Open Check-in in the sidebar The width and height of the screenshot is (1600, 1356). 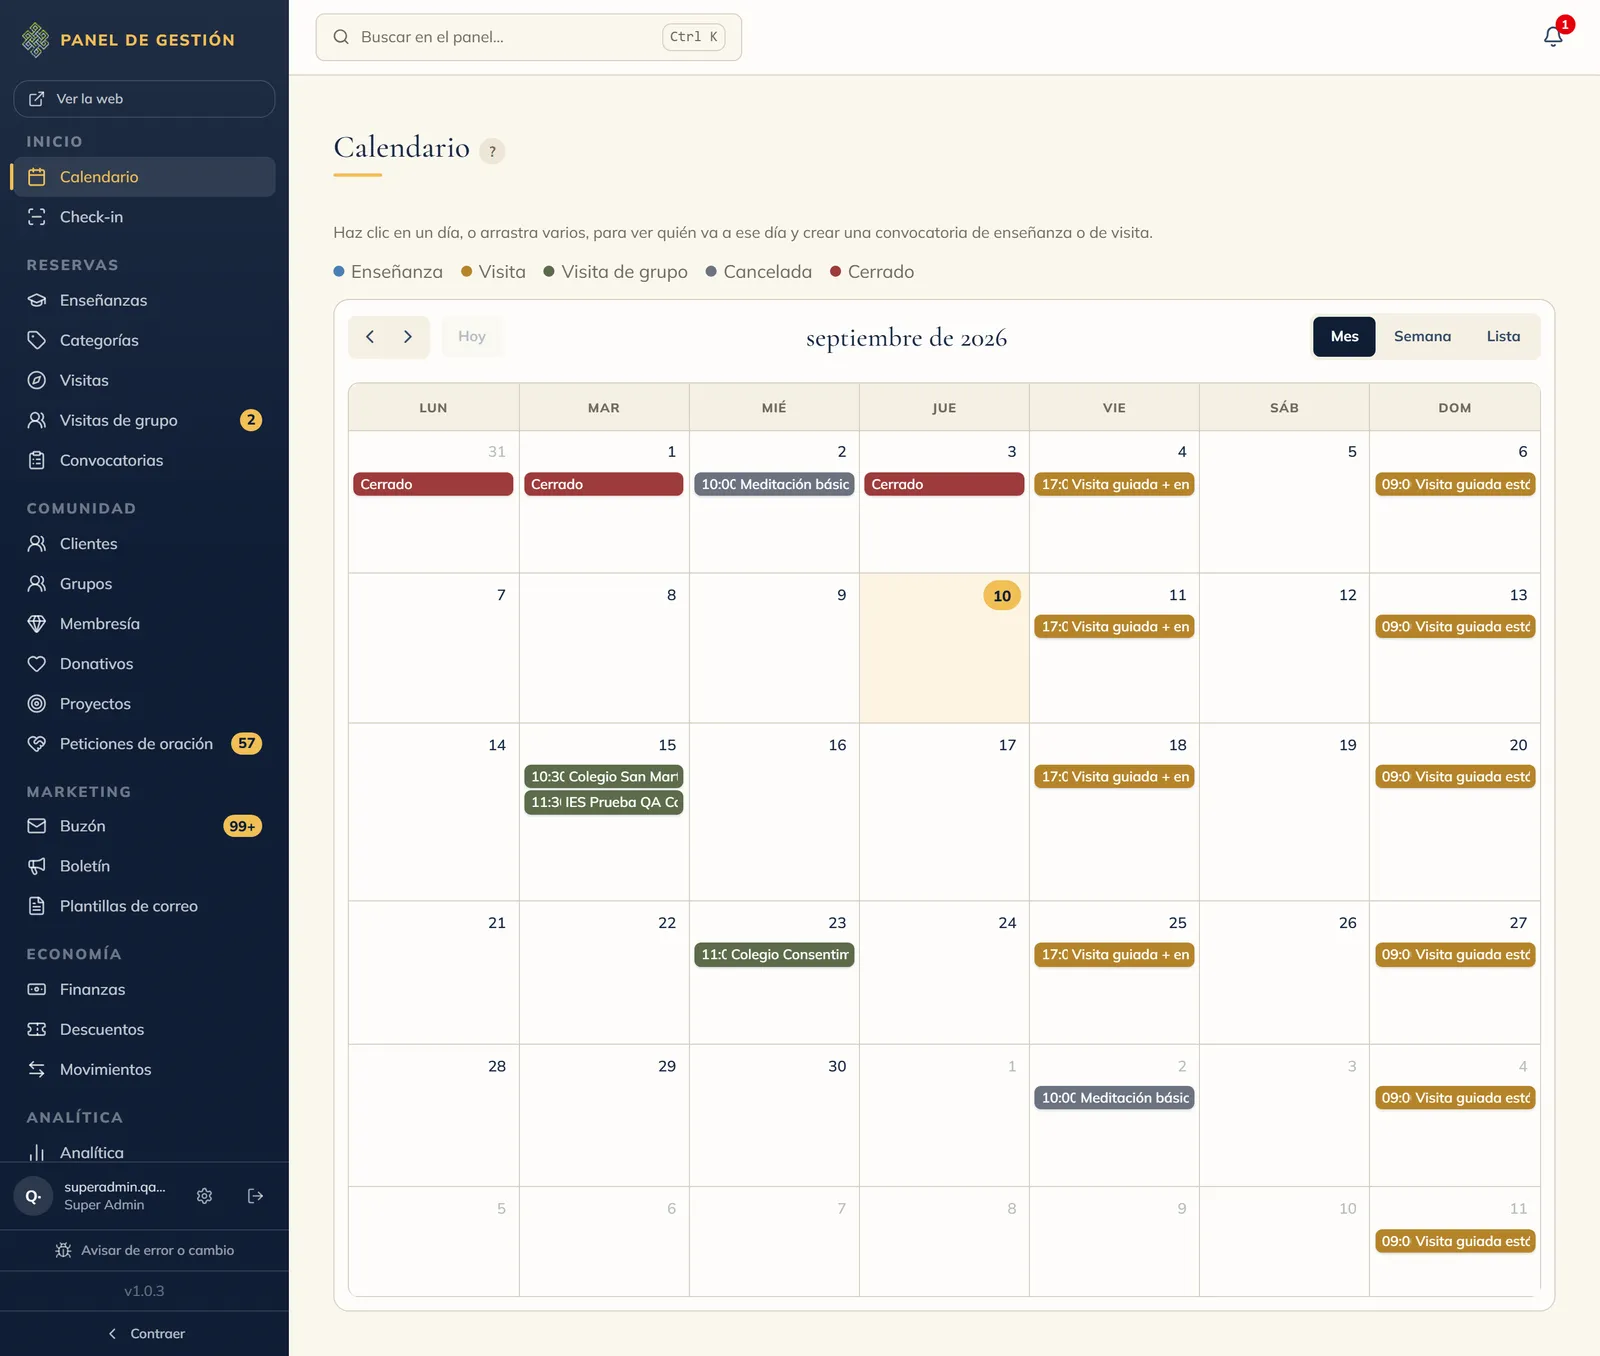click(x=144, y=217)
